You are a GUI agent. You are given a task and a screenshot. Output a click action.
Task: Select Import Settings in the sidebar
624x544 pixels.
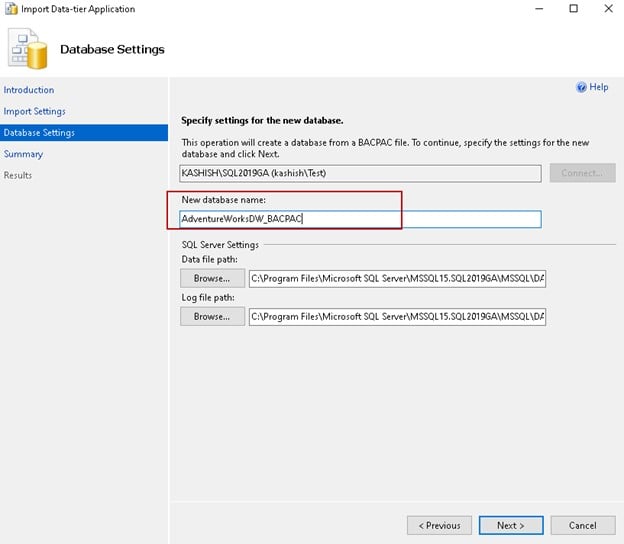click(34, 111)
